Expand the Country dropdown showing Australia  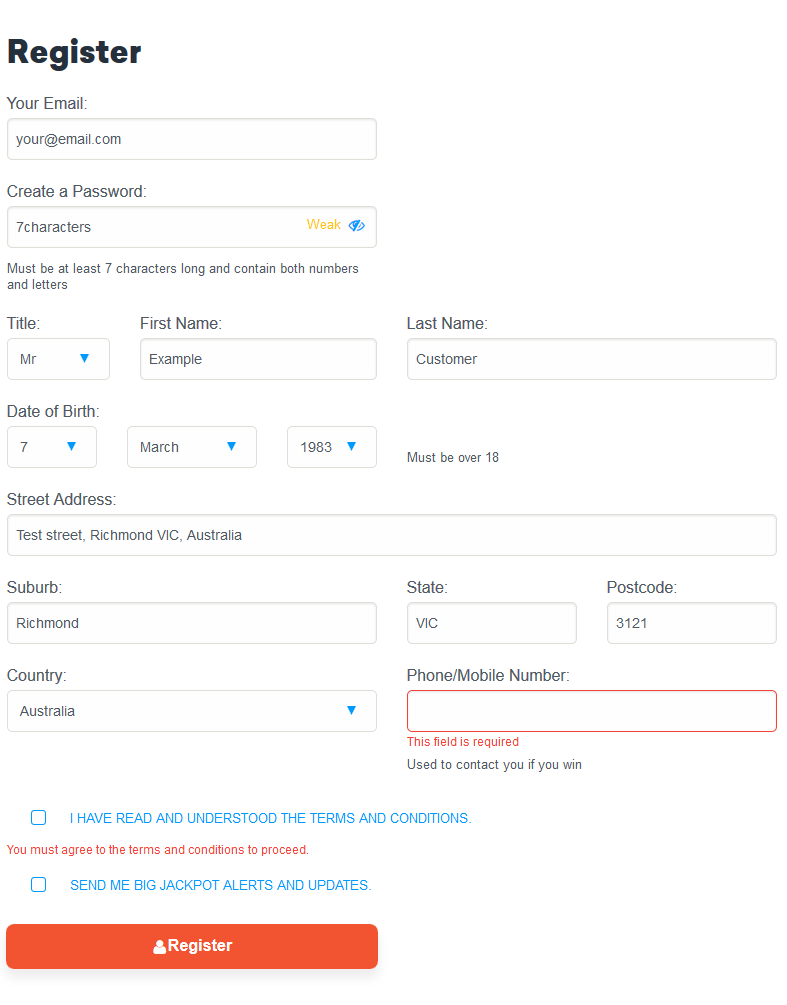(192, 711)
